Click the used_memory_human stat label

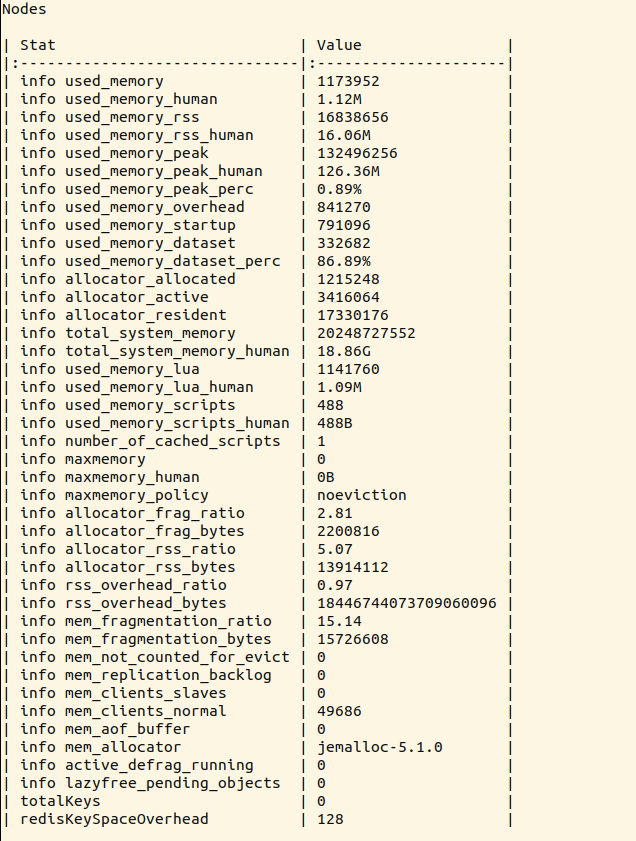[x=119, y=99]
